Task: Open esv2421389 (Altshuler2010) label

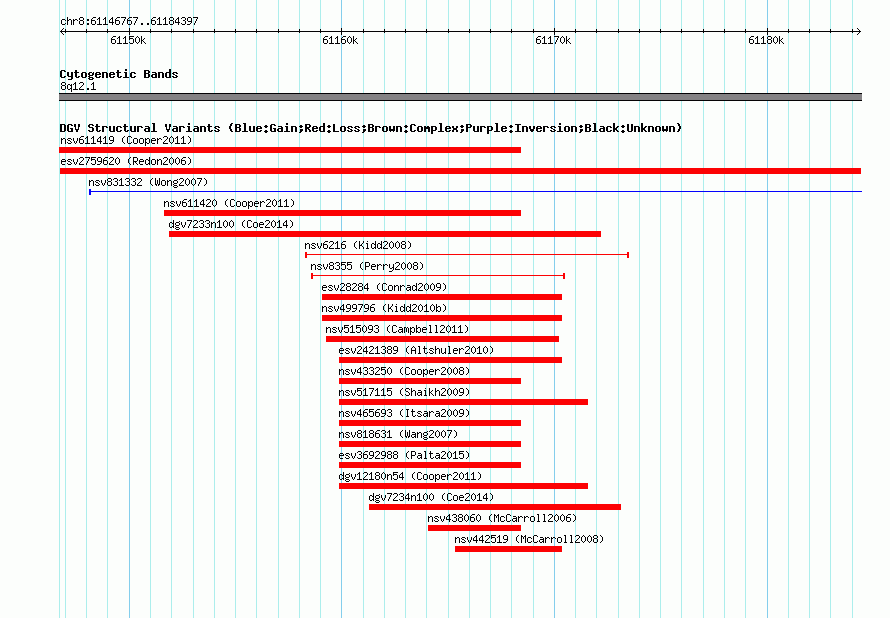Action: pos(416,350)
